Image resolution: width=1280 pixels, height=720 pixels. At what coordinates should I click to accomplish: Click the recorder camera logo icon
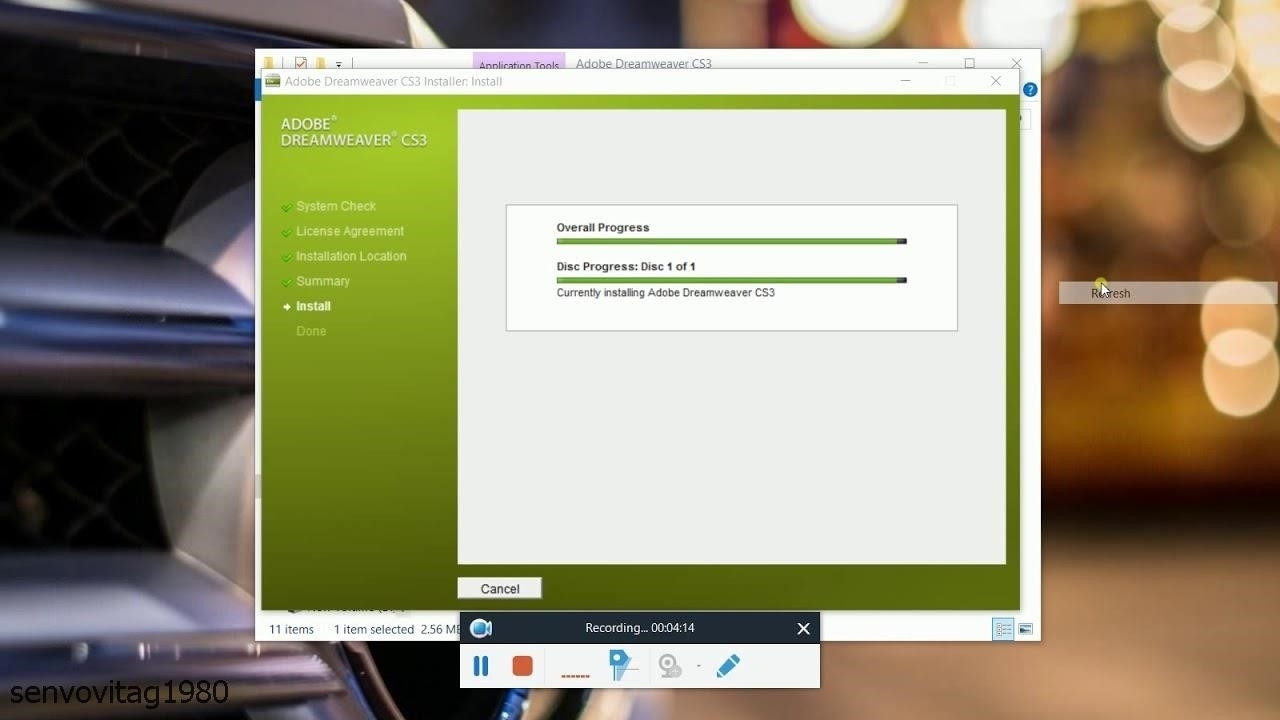click(x=481, y=628)
